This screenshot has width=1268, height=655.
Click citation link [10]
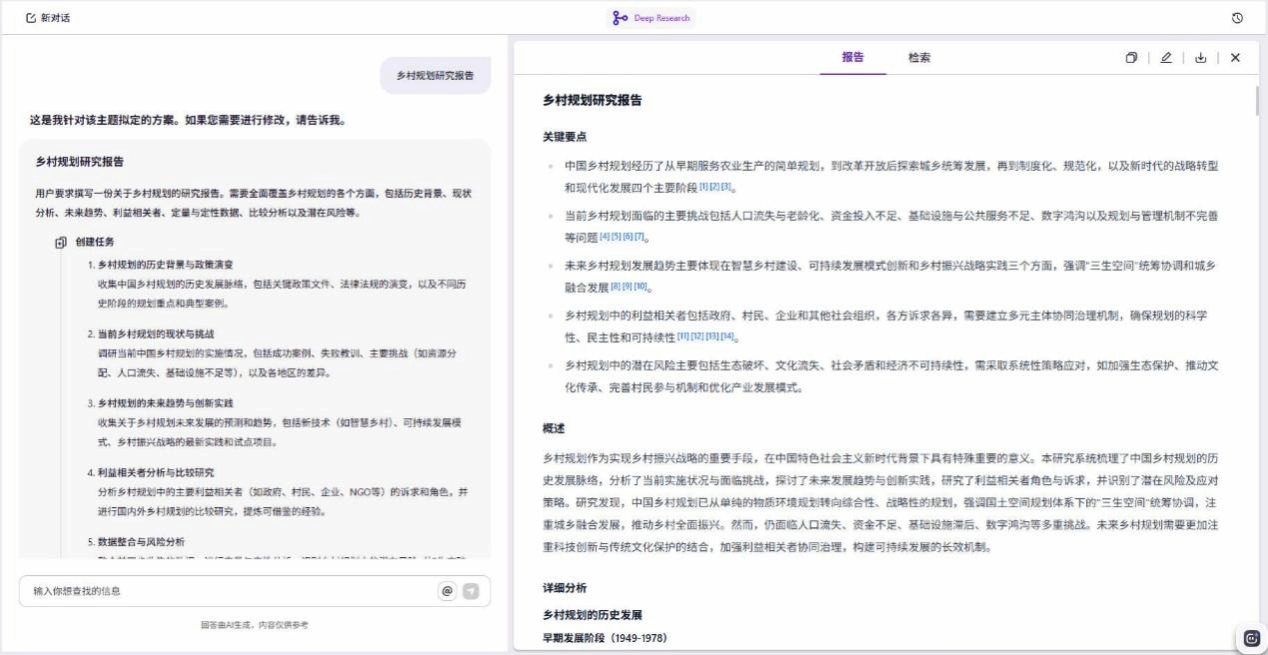point(641,287)
